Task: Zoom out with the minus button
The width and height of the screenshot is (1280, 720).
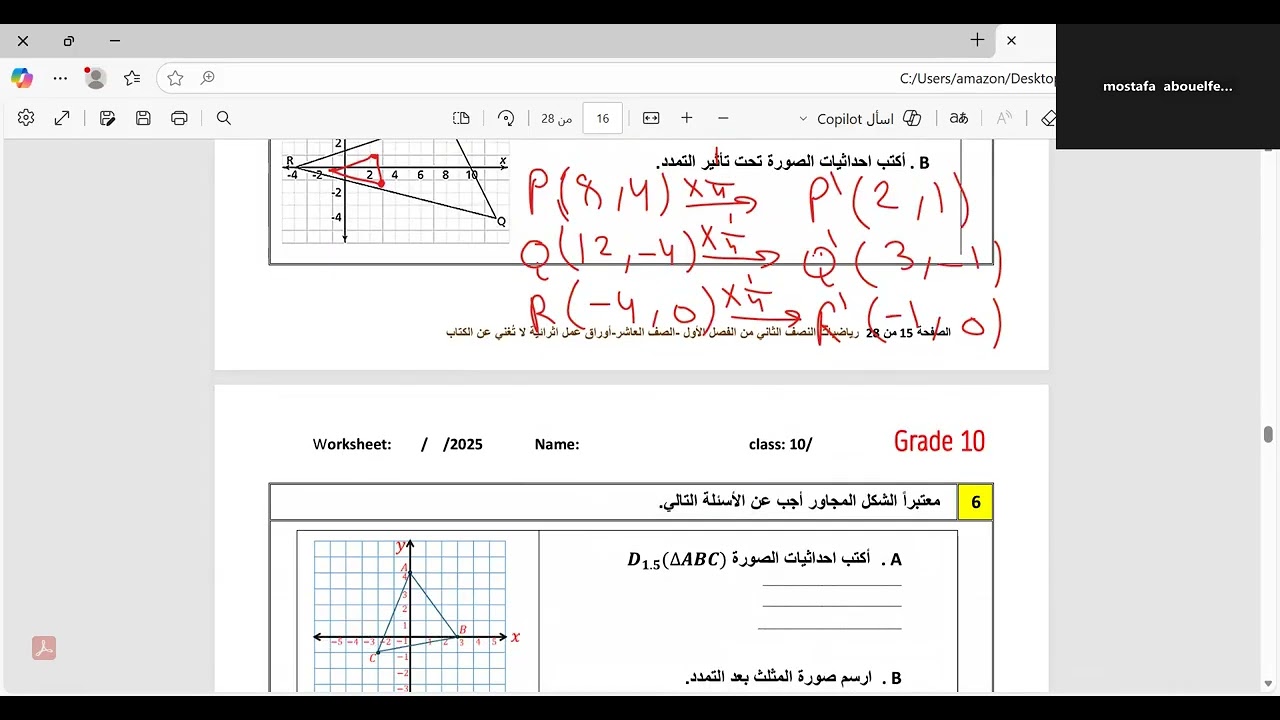Action: pos(723,118)
